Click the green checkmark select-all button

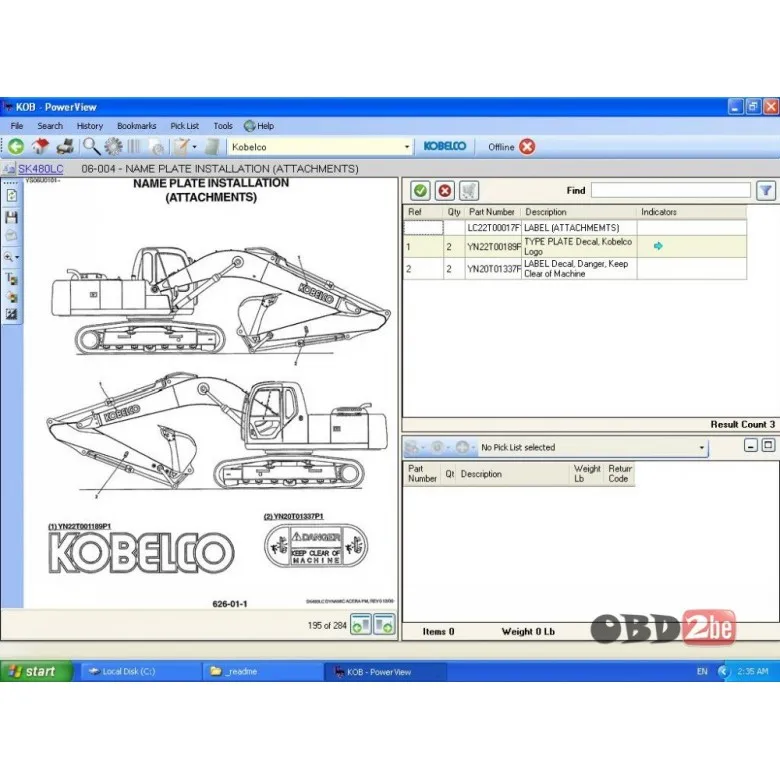tap(420, 191)
